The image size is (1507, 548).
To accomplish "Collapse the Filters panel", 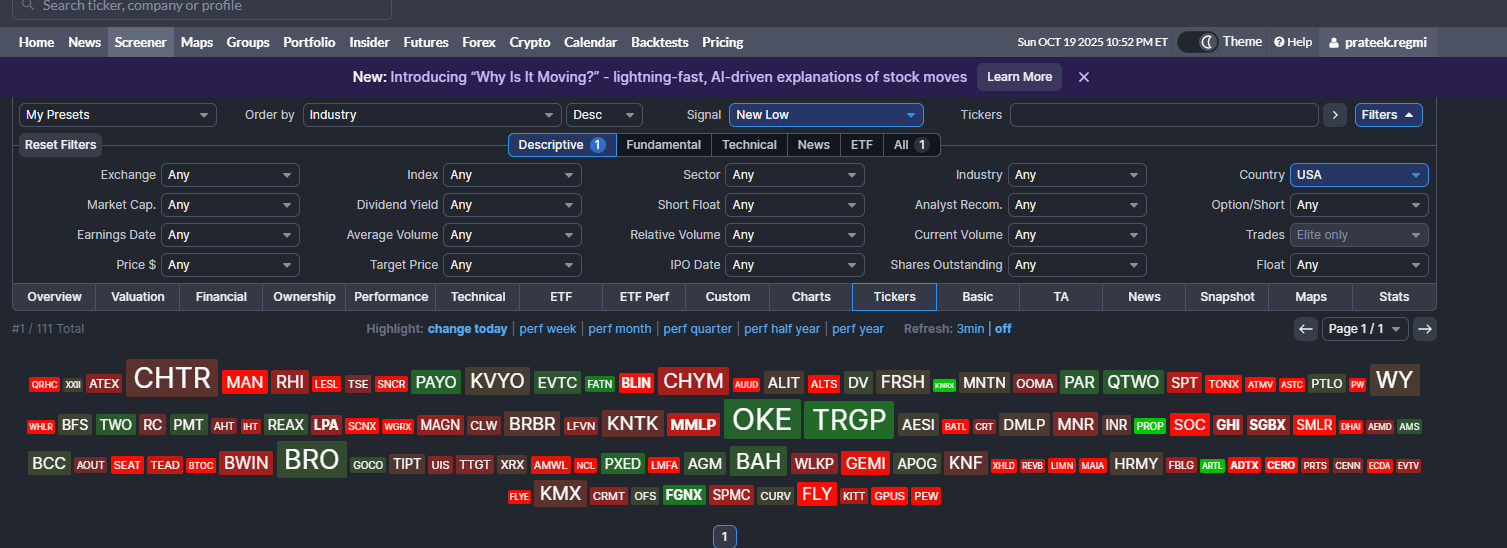I will 1389,115.
